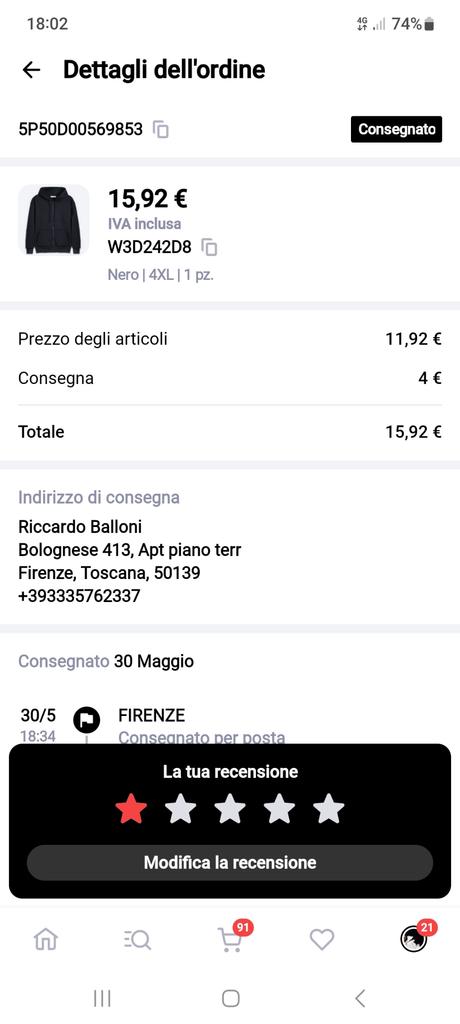Screen dimensions: 460x1024
Task: Copy the item code W3D242D8
Action: click(209, 247)
